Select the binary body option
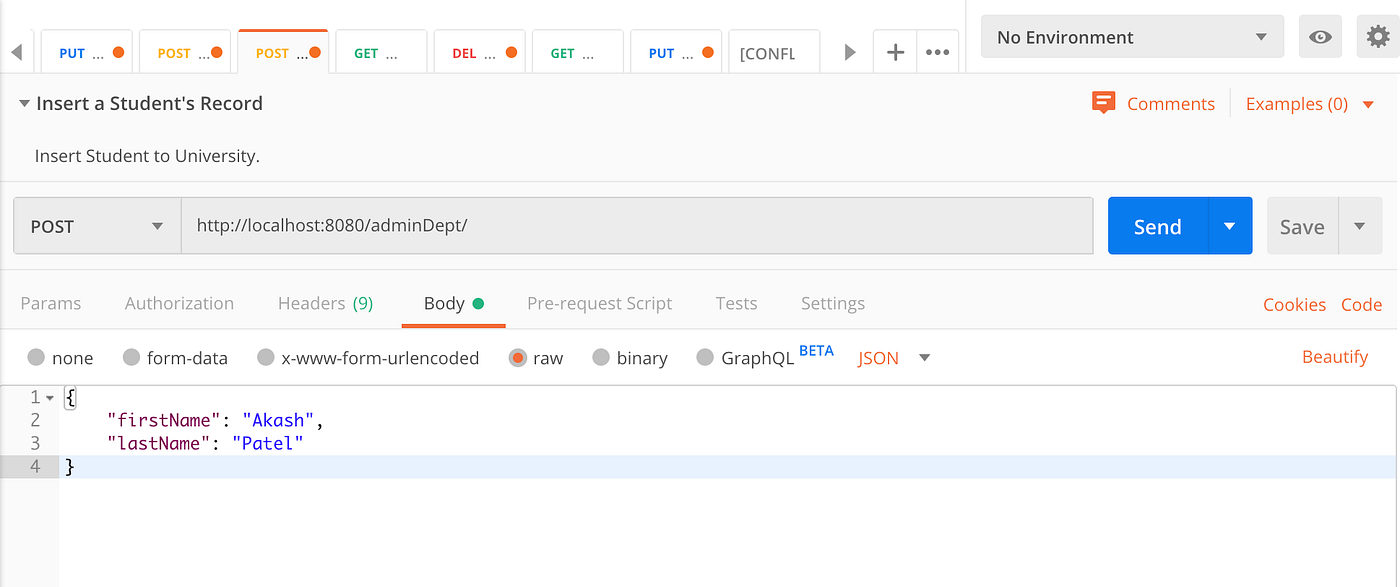Screen dimensions: 1400x587 tap(630, 357)
